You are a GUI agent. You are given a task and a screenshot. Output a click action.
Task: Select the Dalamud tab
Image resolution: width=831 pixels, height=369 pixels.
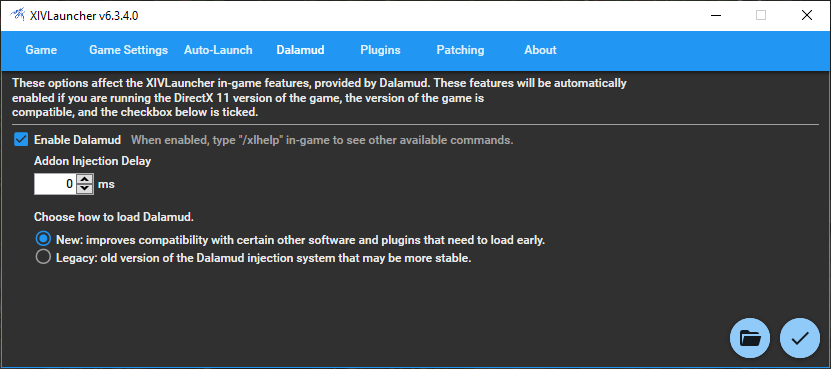300,50
